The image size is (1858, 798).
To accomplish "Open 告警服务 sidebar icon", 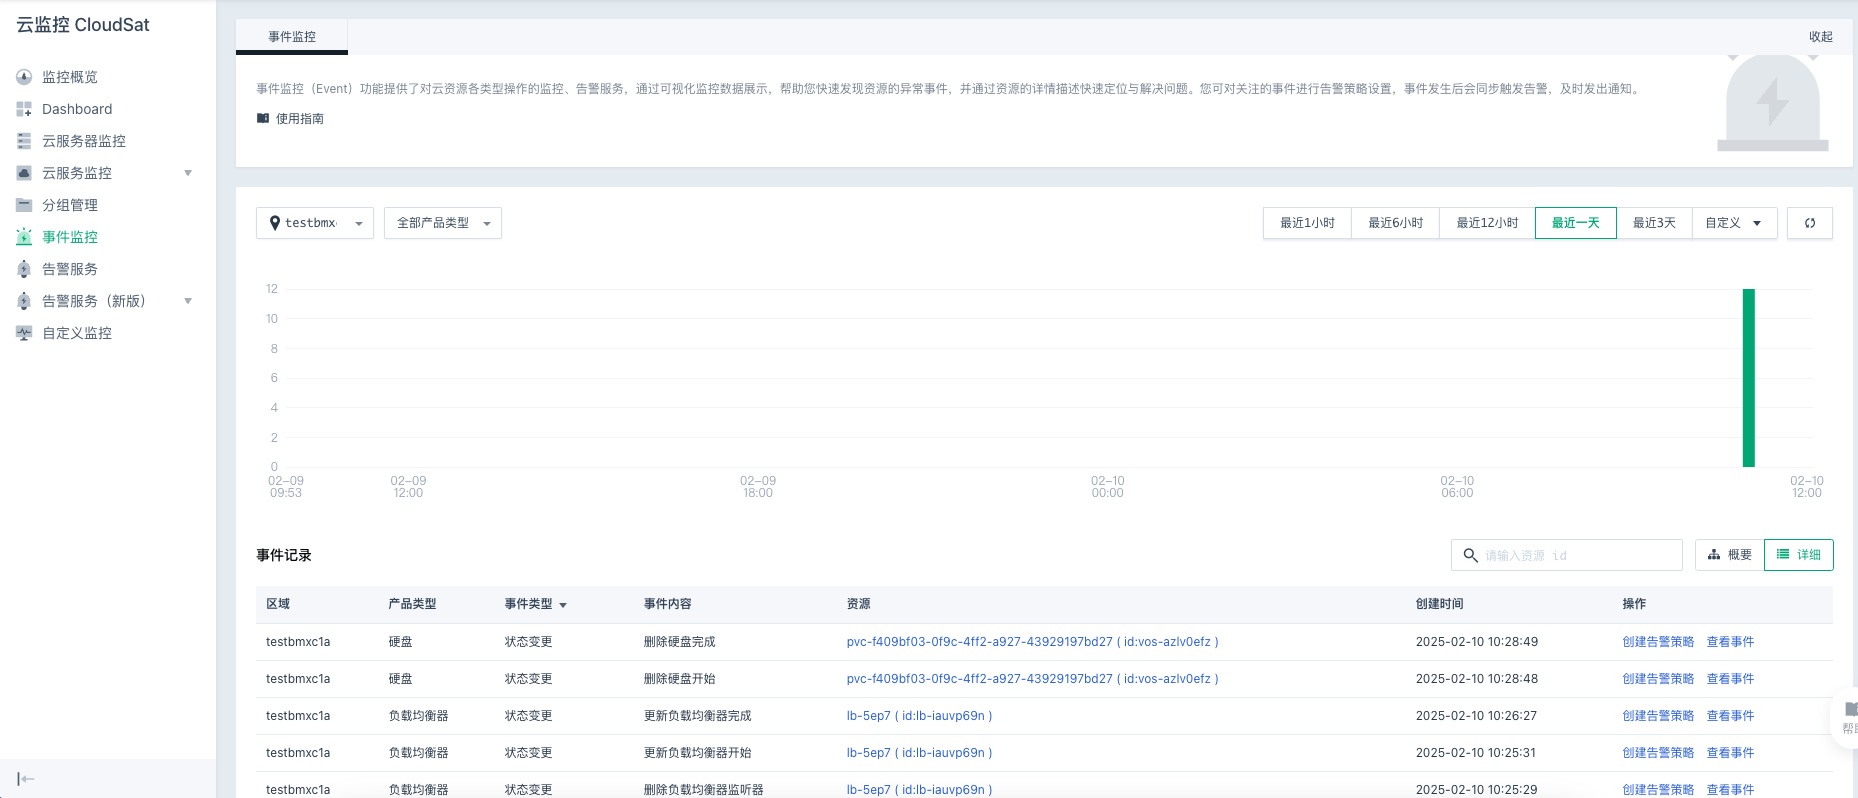I will coord(24,269).
